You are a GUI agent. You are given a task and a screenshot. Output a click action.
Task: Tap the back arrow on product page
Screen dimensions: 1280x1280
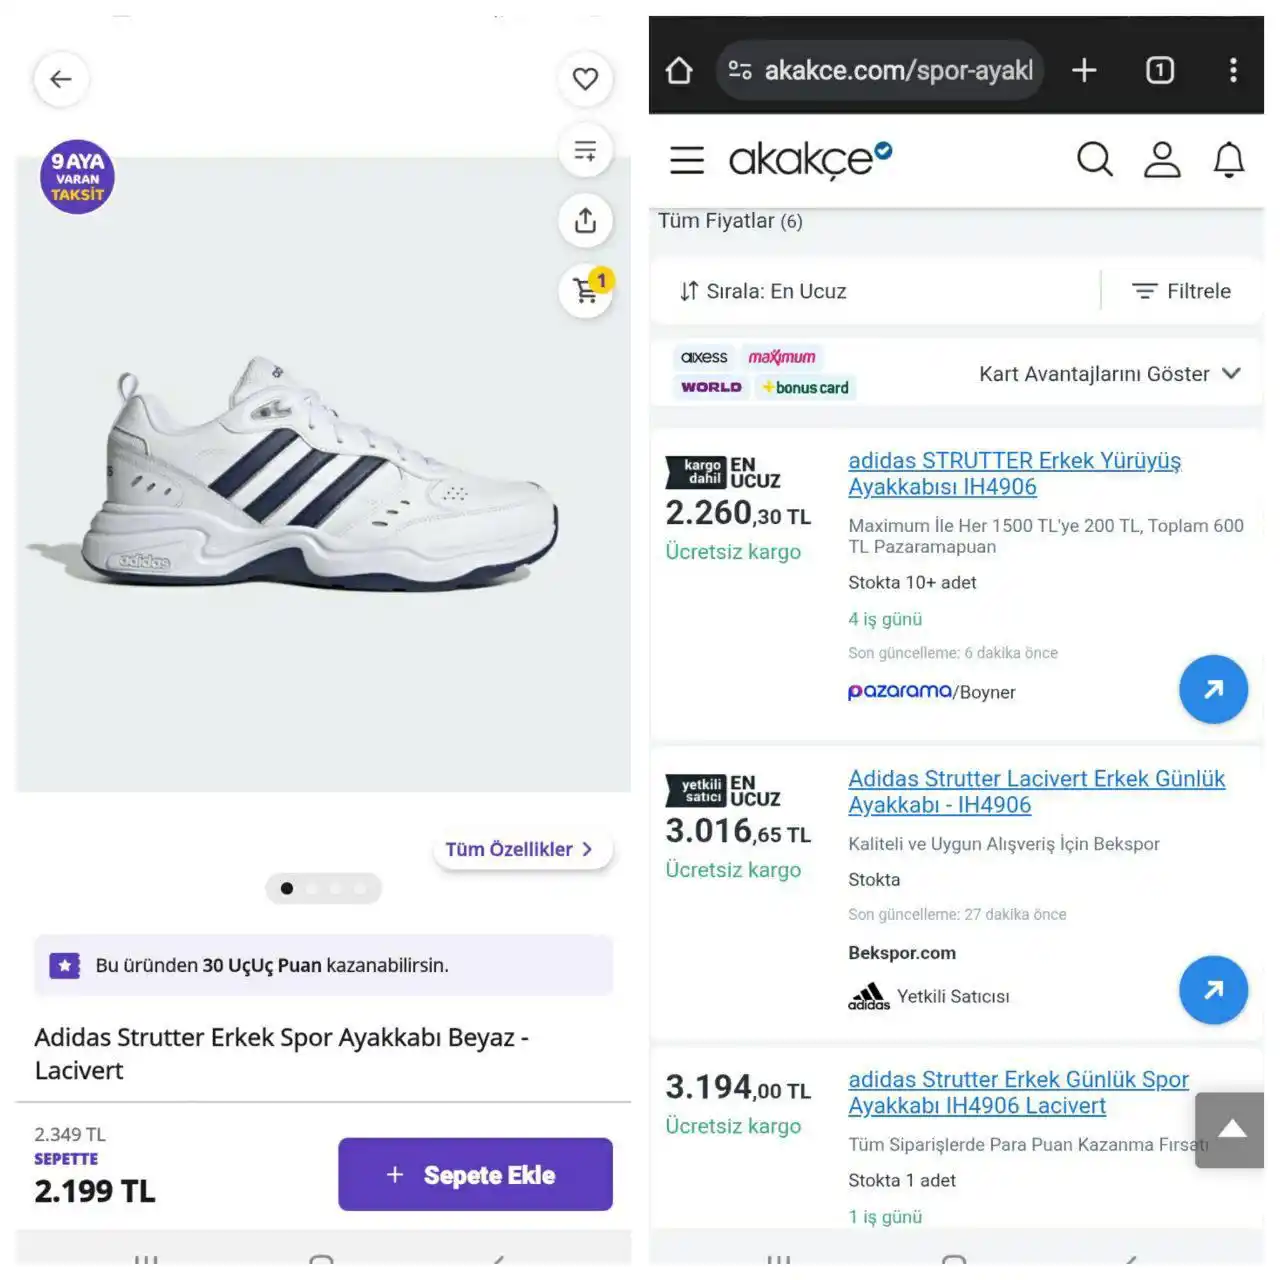pos(61,79)
